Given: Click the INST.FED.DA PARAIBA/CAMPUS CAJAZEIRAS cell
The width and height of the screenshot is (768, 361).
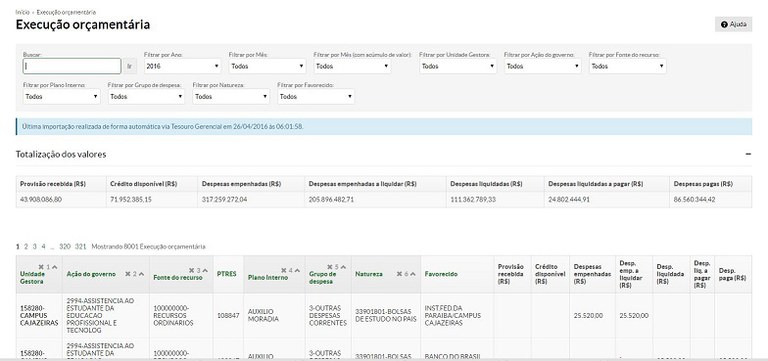Looking at the screenshot, I should [457, 315].
